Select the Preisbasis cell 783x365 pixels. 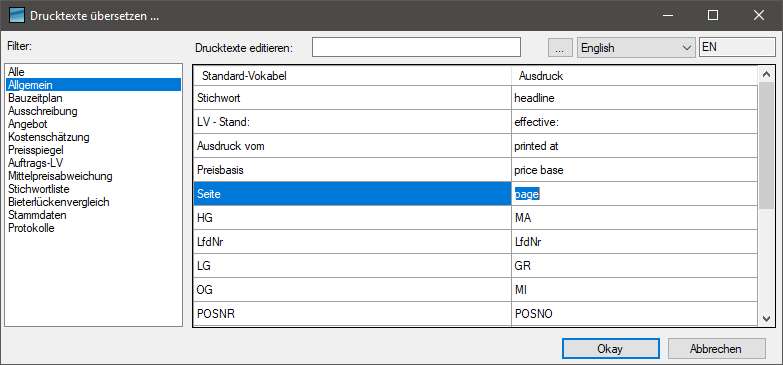click(x=353, y=170)
